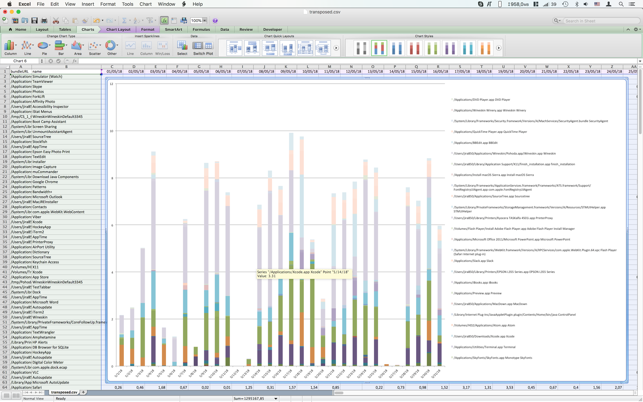Collapse the ribbon with the chevron
Screen dimensions: 643x402
coord(628,30)
